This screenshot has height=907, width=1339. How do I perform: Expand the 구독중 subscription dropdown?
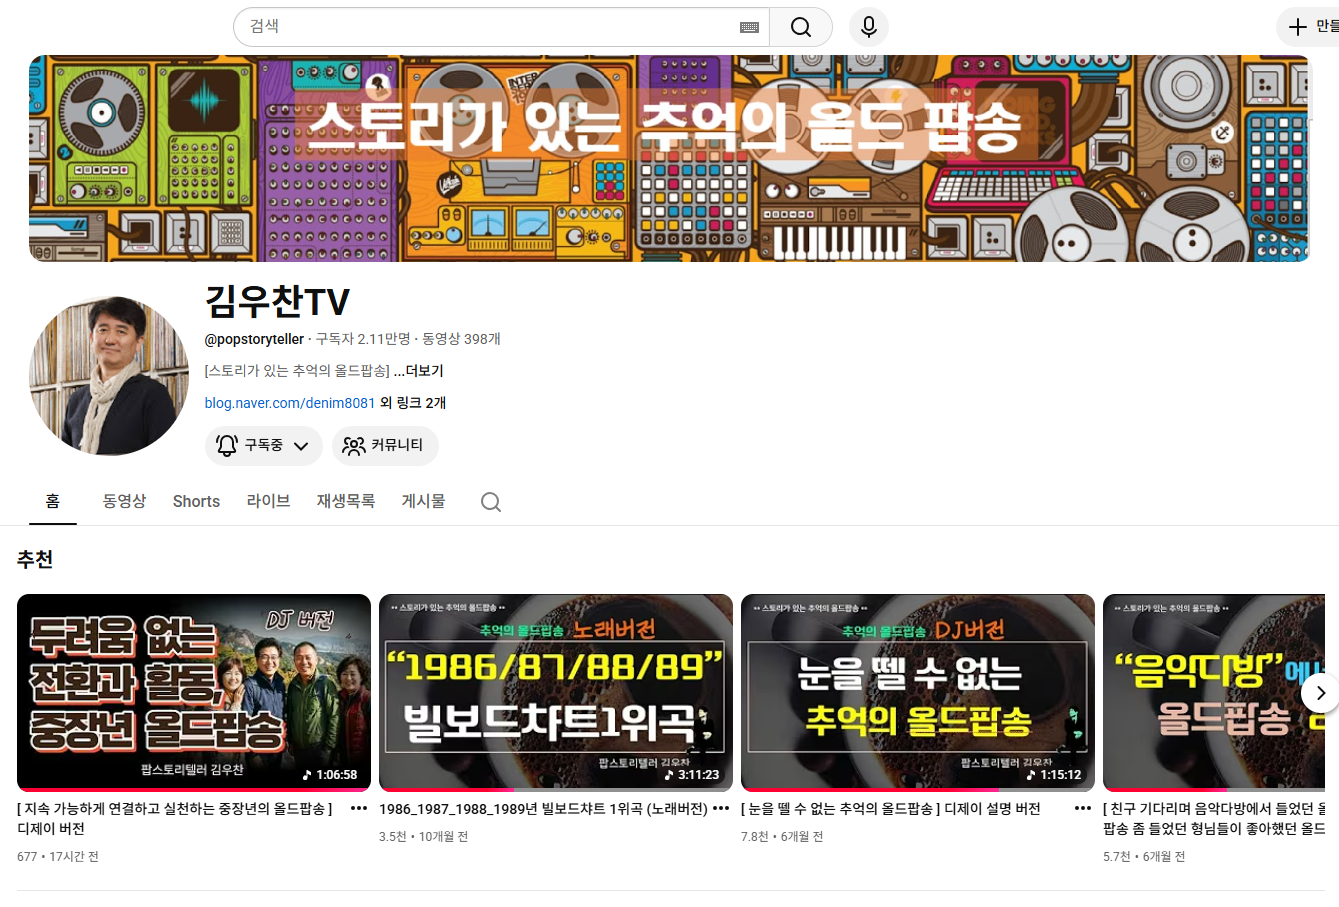pyautogui.click(x=264, y=446)
